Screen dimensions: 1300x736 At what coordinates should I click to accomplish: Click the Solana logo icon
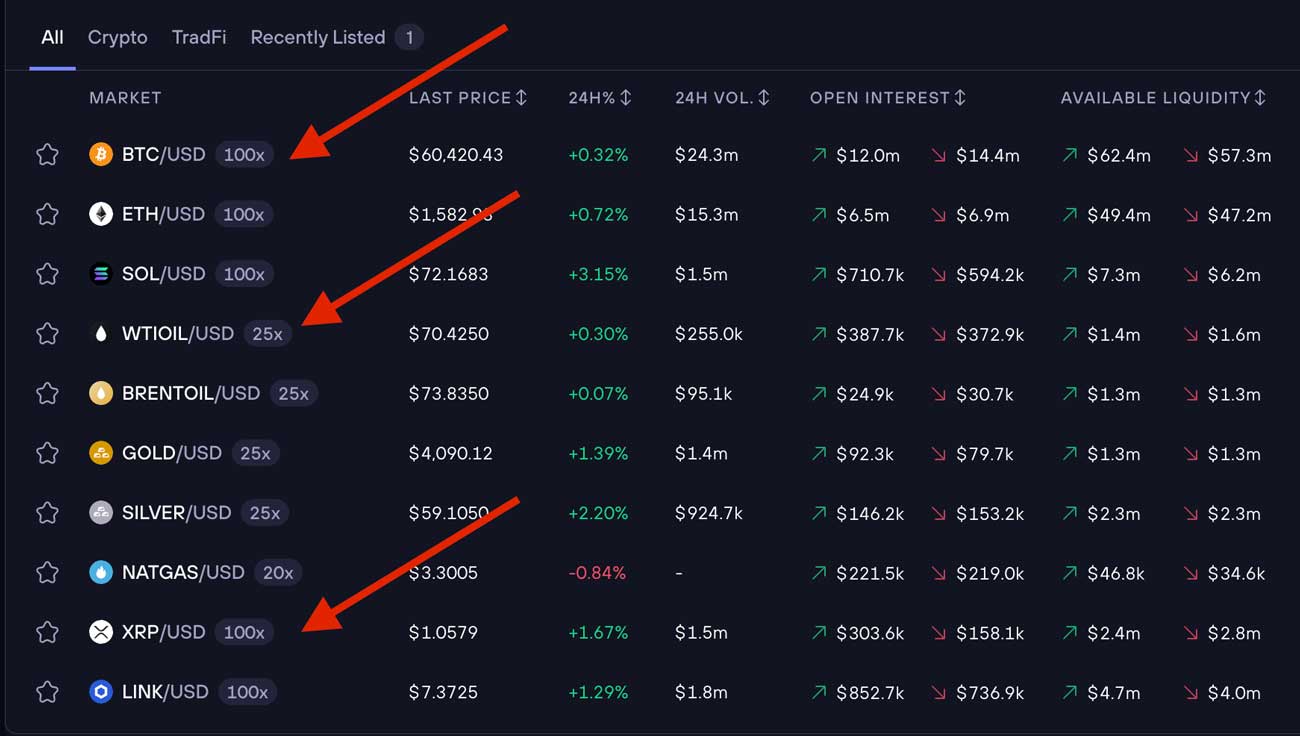click(x=101, y=274)
